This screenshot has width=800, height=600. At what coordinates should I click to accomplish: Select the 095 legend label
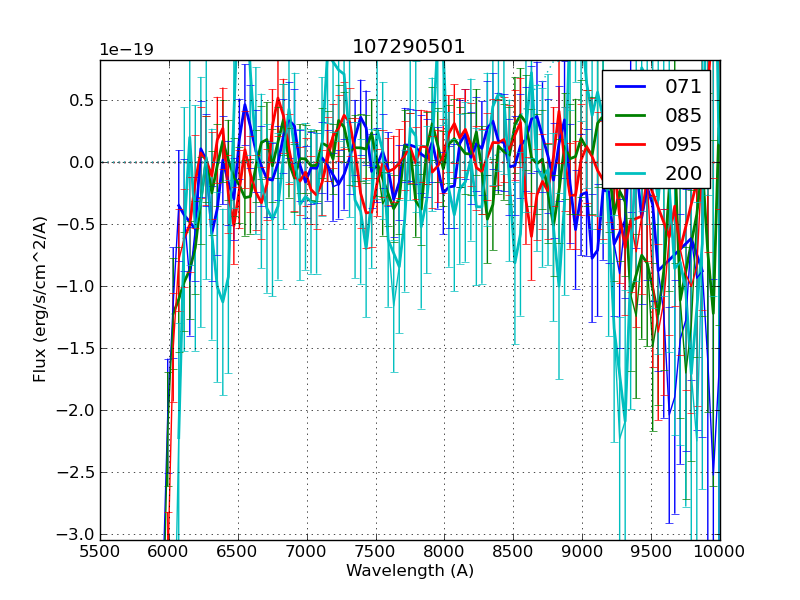[683, 144]
